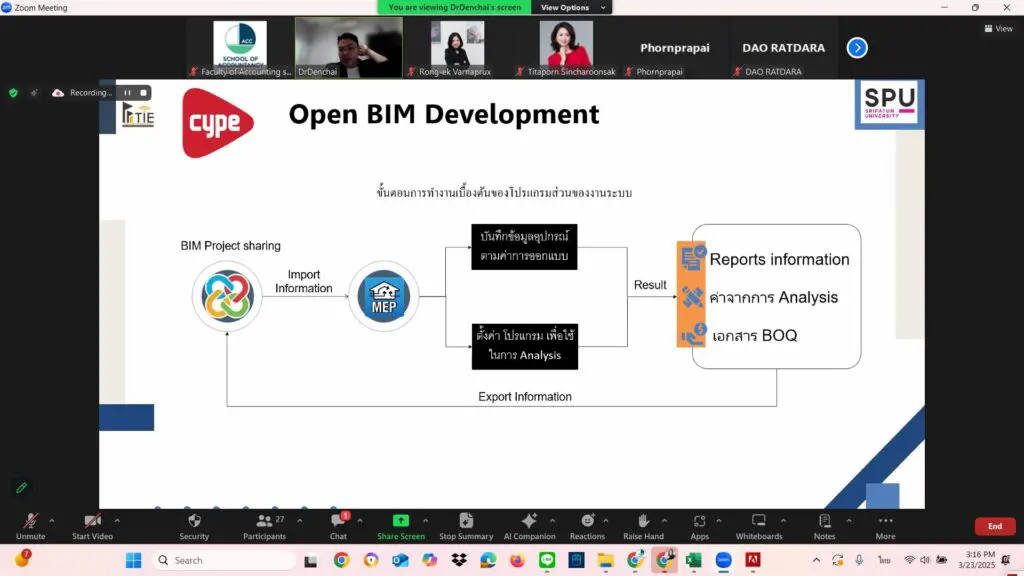Open Firefox from the taskbar
Viewport: 1024px width, 576px height.
517,560
